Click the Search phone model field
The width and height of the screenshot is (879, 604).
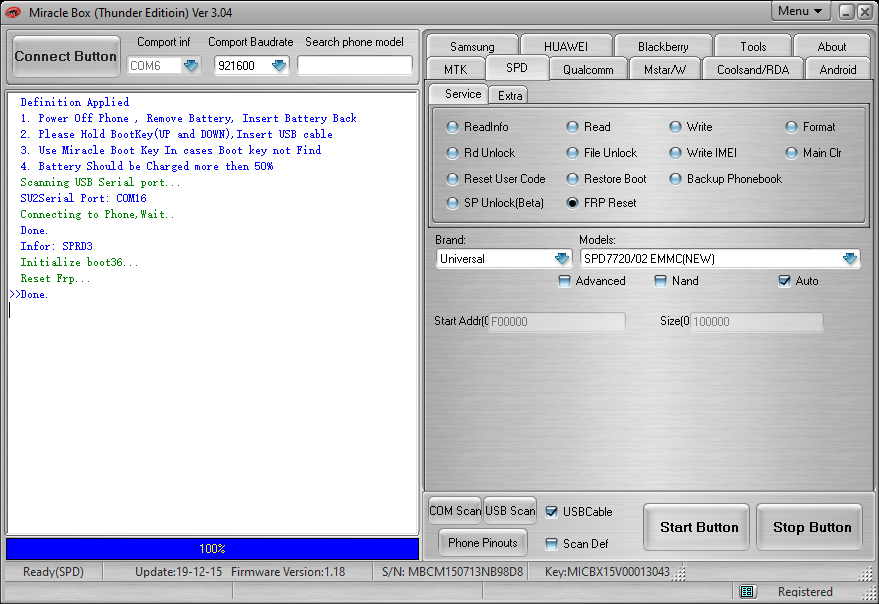[x=354, y=66]
